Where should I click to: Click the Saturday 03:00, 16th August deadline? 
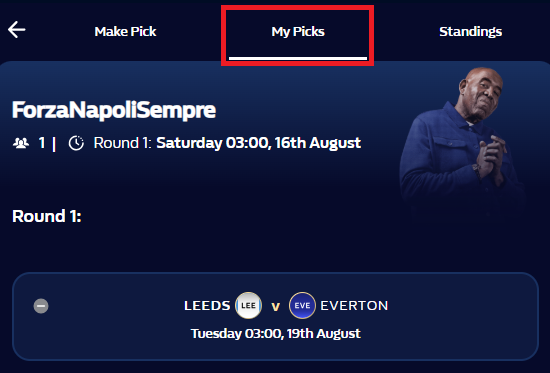259,143
